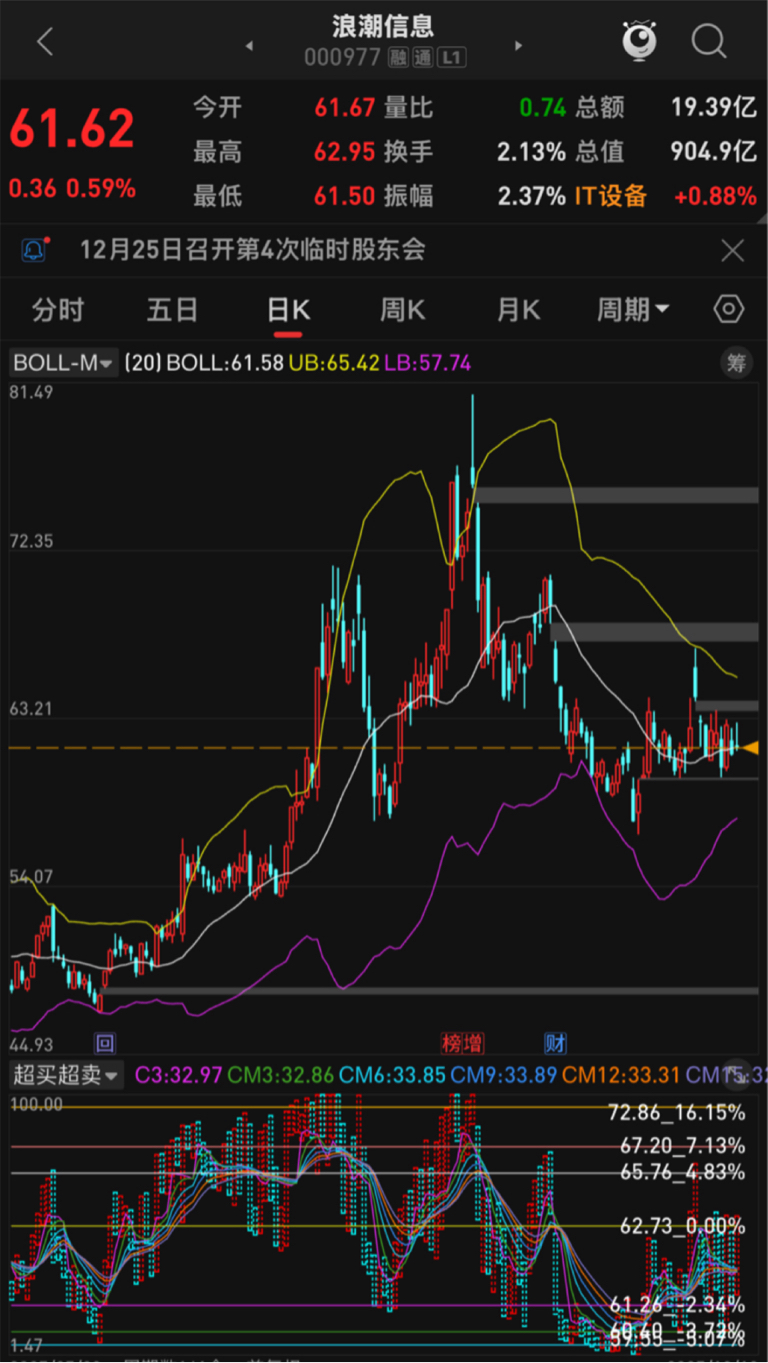Tap the 62.73_0.00% level label

coord(682,1226)
